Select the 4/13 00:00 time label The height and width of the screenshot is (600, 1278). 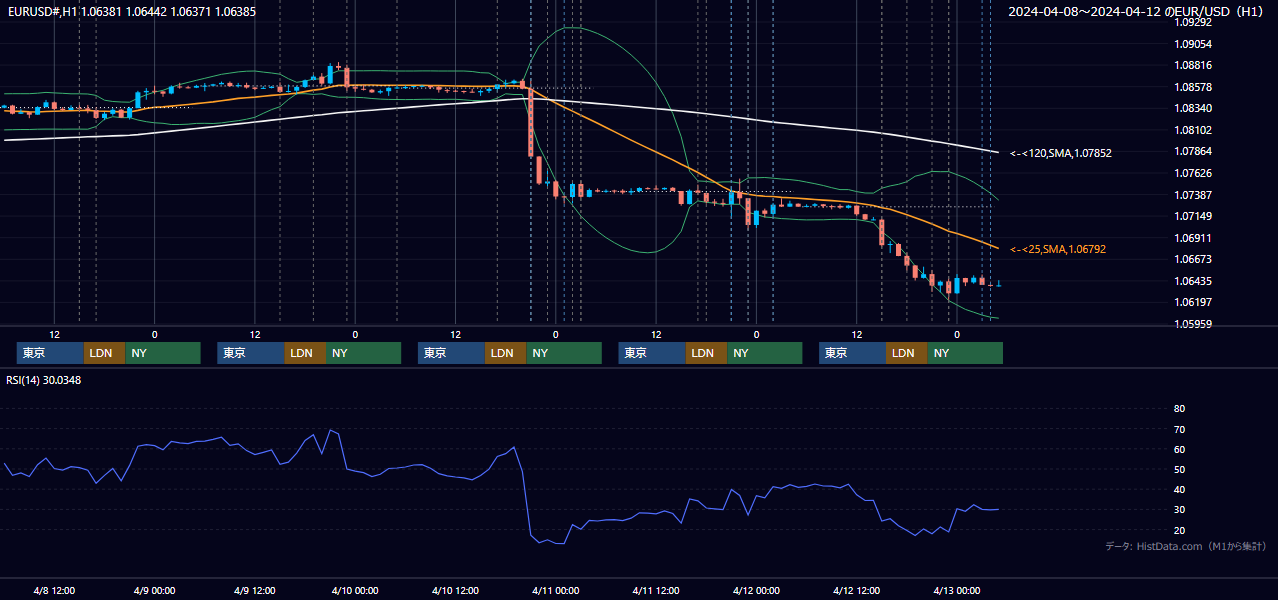[x=957, y=590]
